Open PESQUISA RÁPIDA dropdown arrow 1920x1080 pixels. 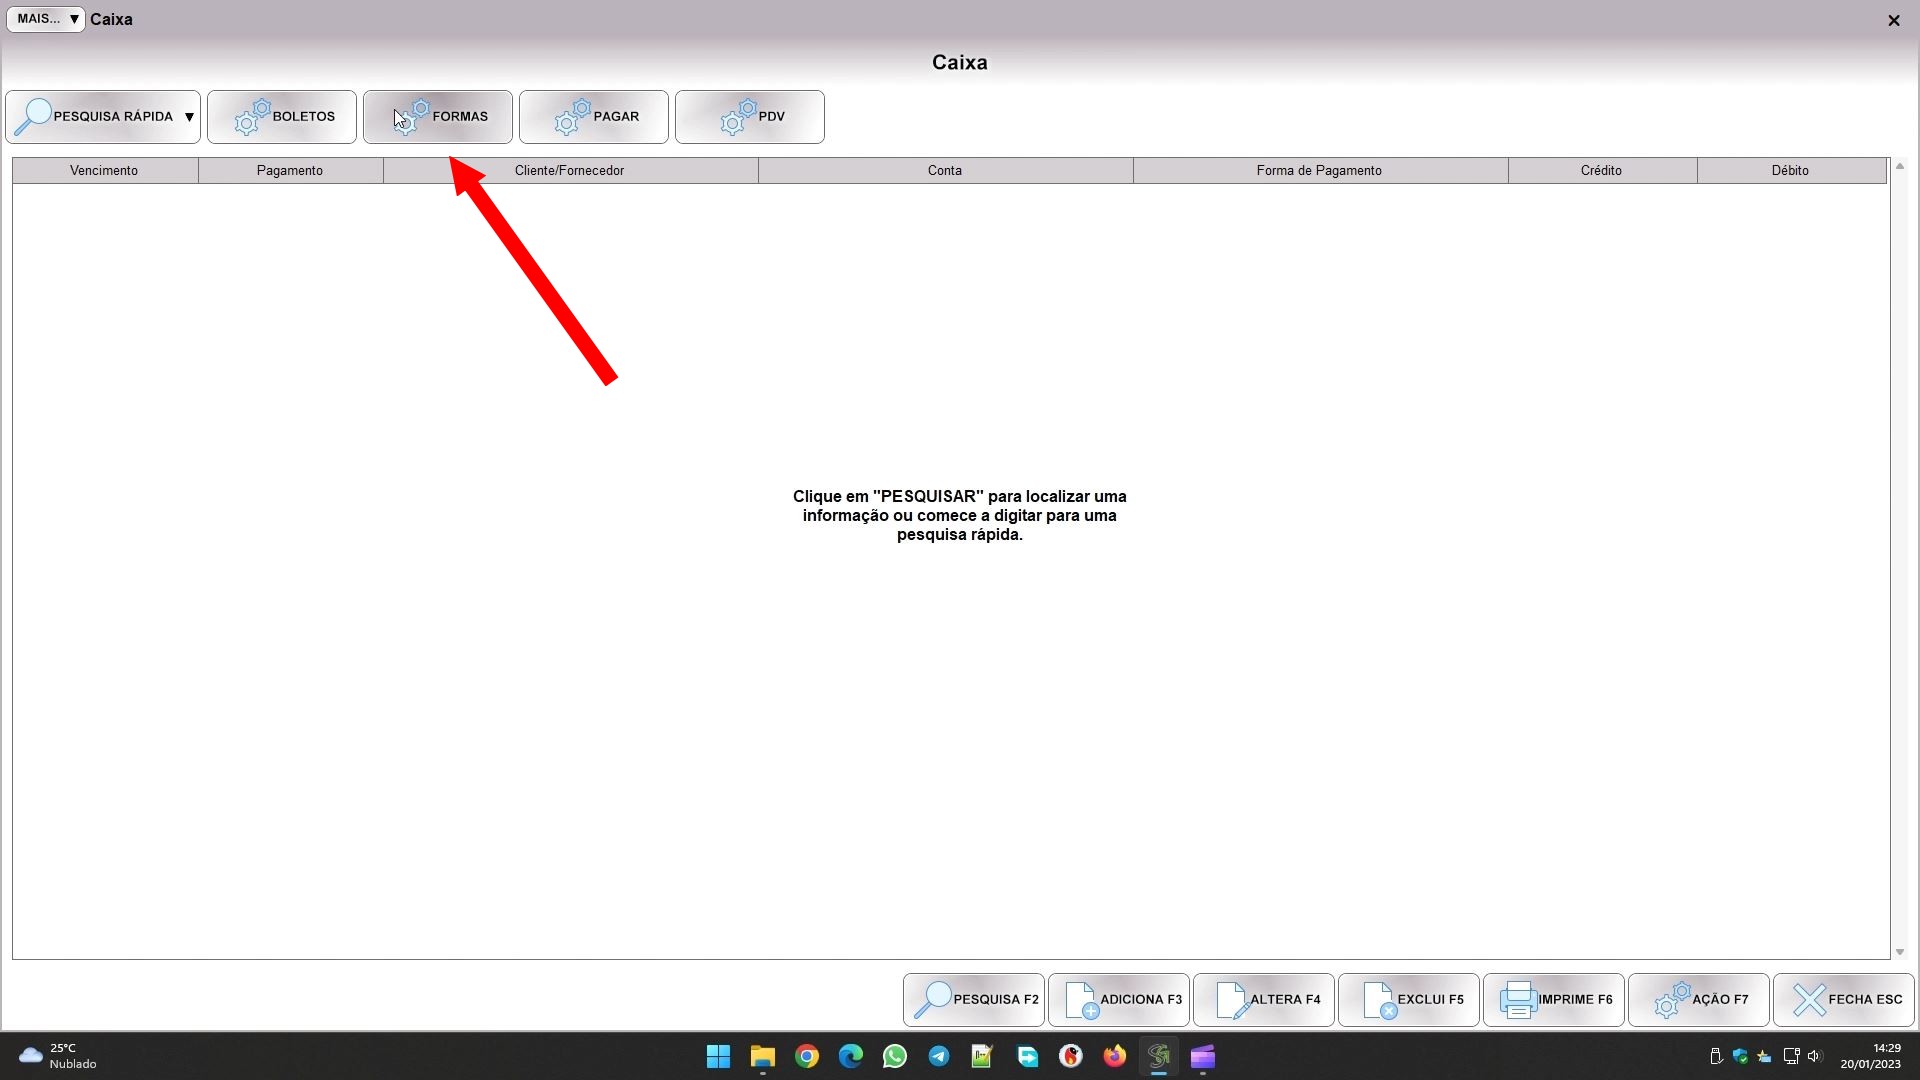[x=189, y=117]
